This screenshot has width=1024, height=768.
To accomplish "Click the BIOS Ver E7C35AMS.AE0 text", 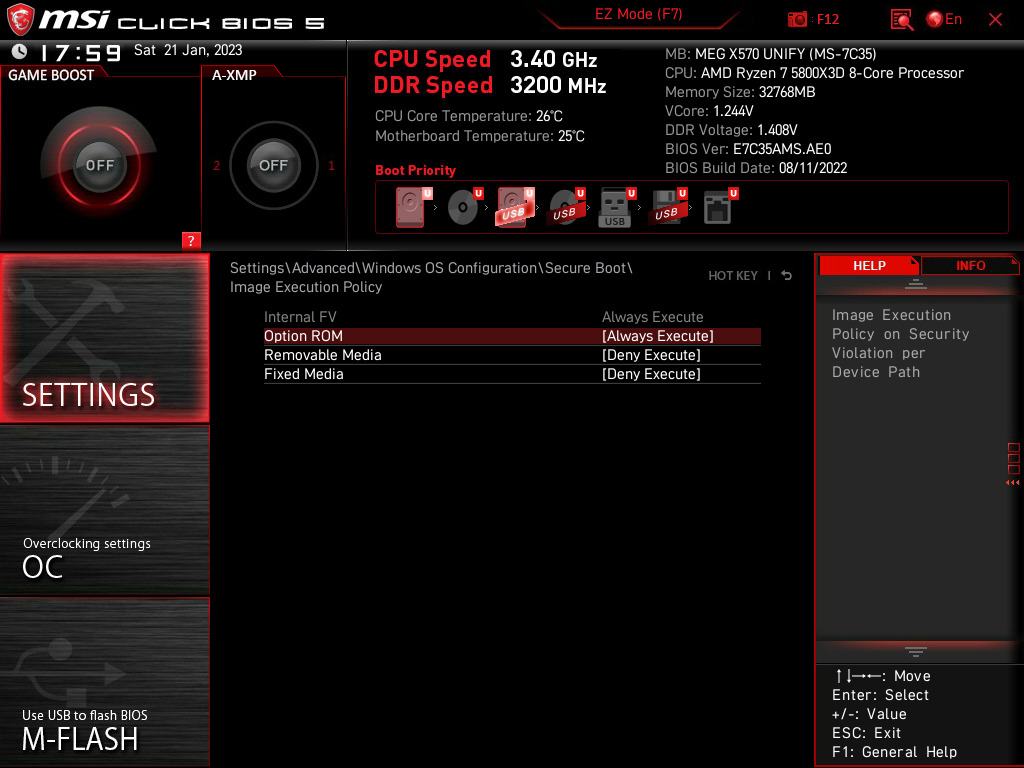I will point(748,149).
